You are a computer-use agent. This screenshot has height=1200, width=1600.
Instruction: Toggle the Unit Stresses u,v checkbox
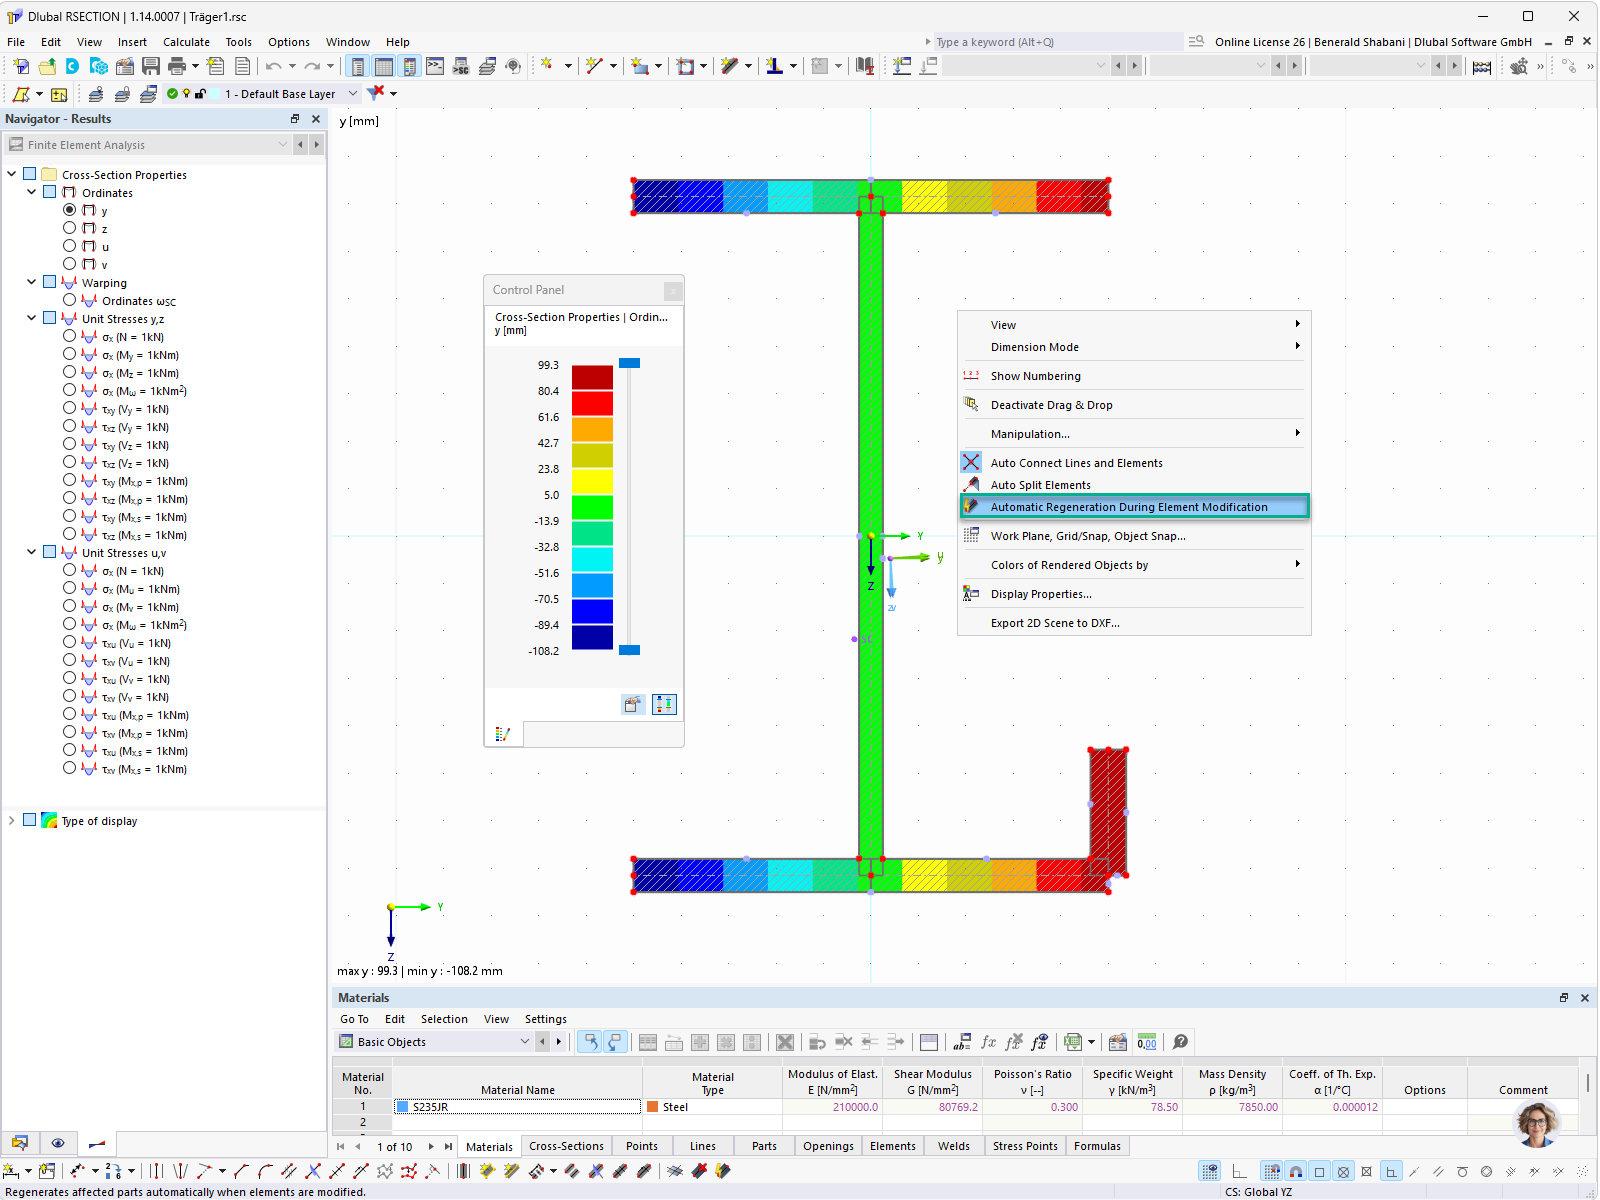[x=50, y=552]
